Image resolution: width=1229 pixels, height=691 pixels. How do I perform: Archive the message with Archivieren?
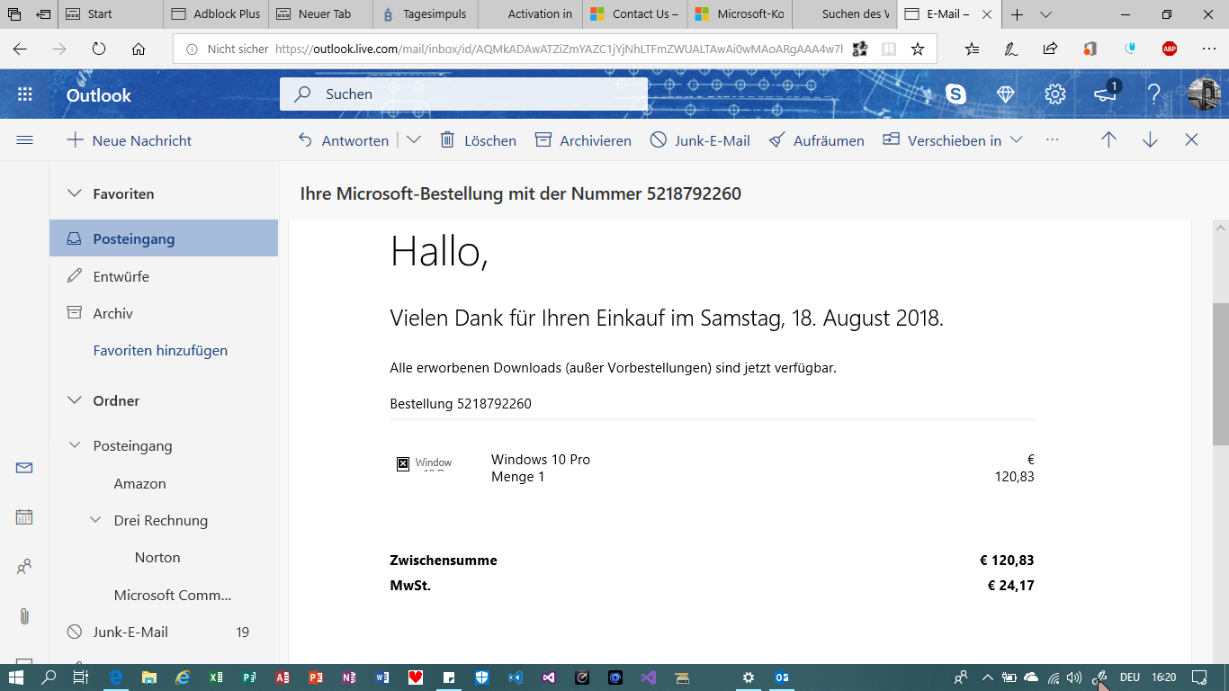(x=583, y=140)
